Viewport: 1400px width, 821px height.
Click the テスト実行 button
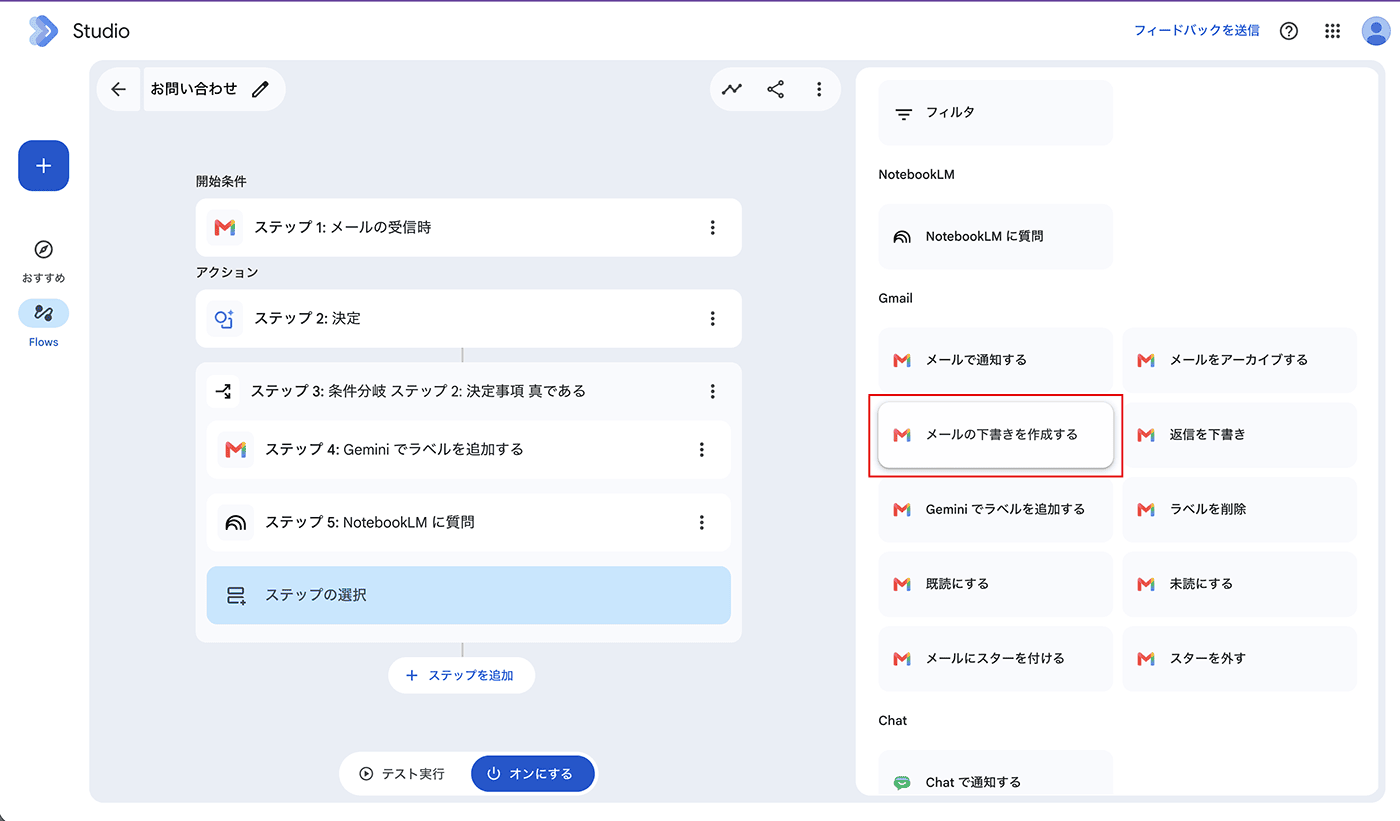click(x=404, y=774)
